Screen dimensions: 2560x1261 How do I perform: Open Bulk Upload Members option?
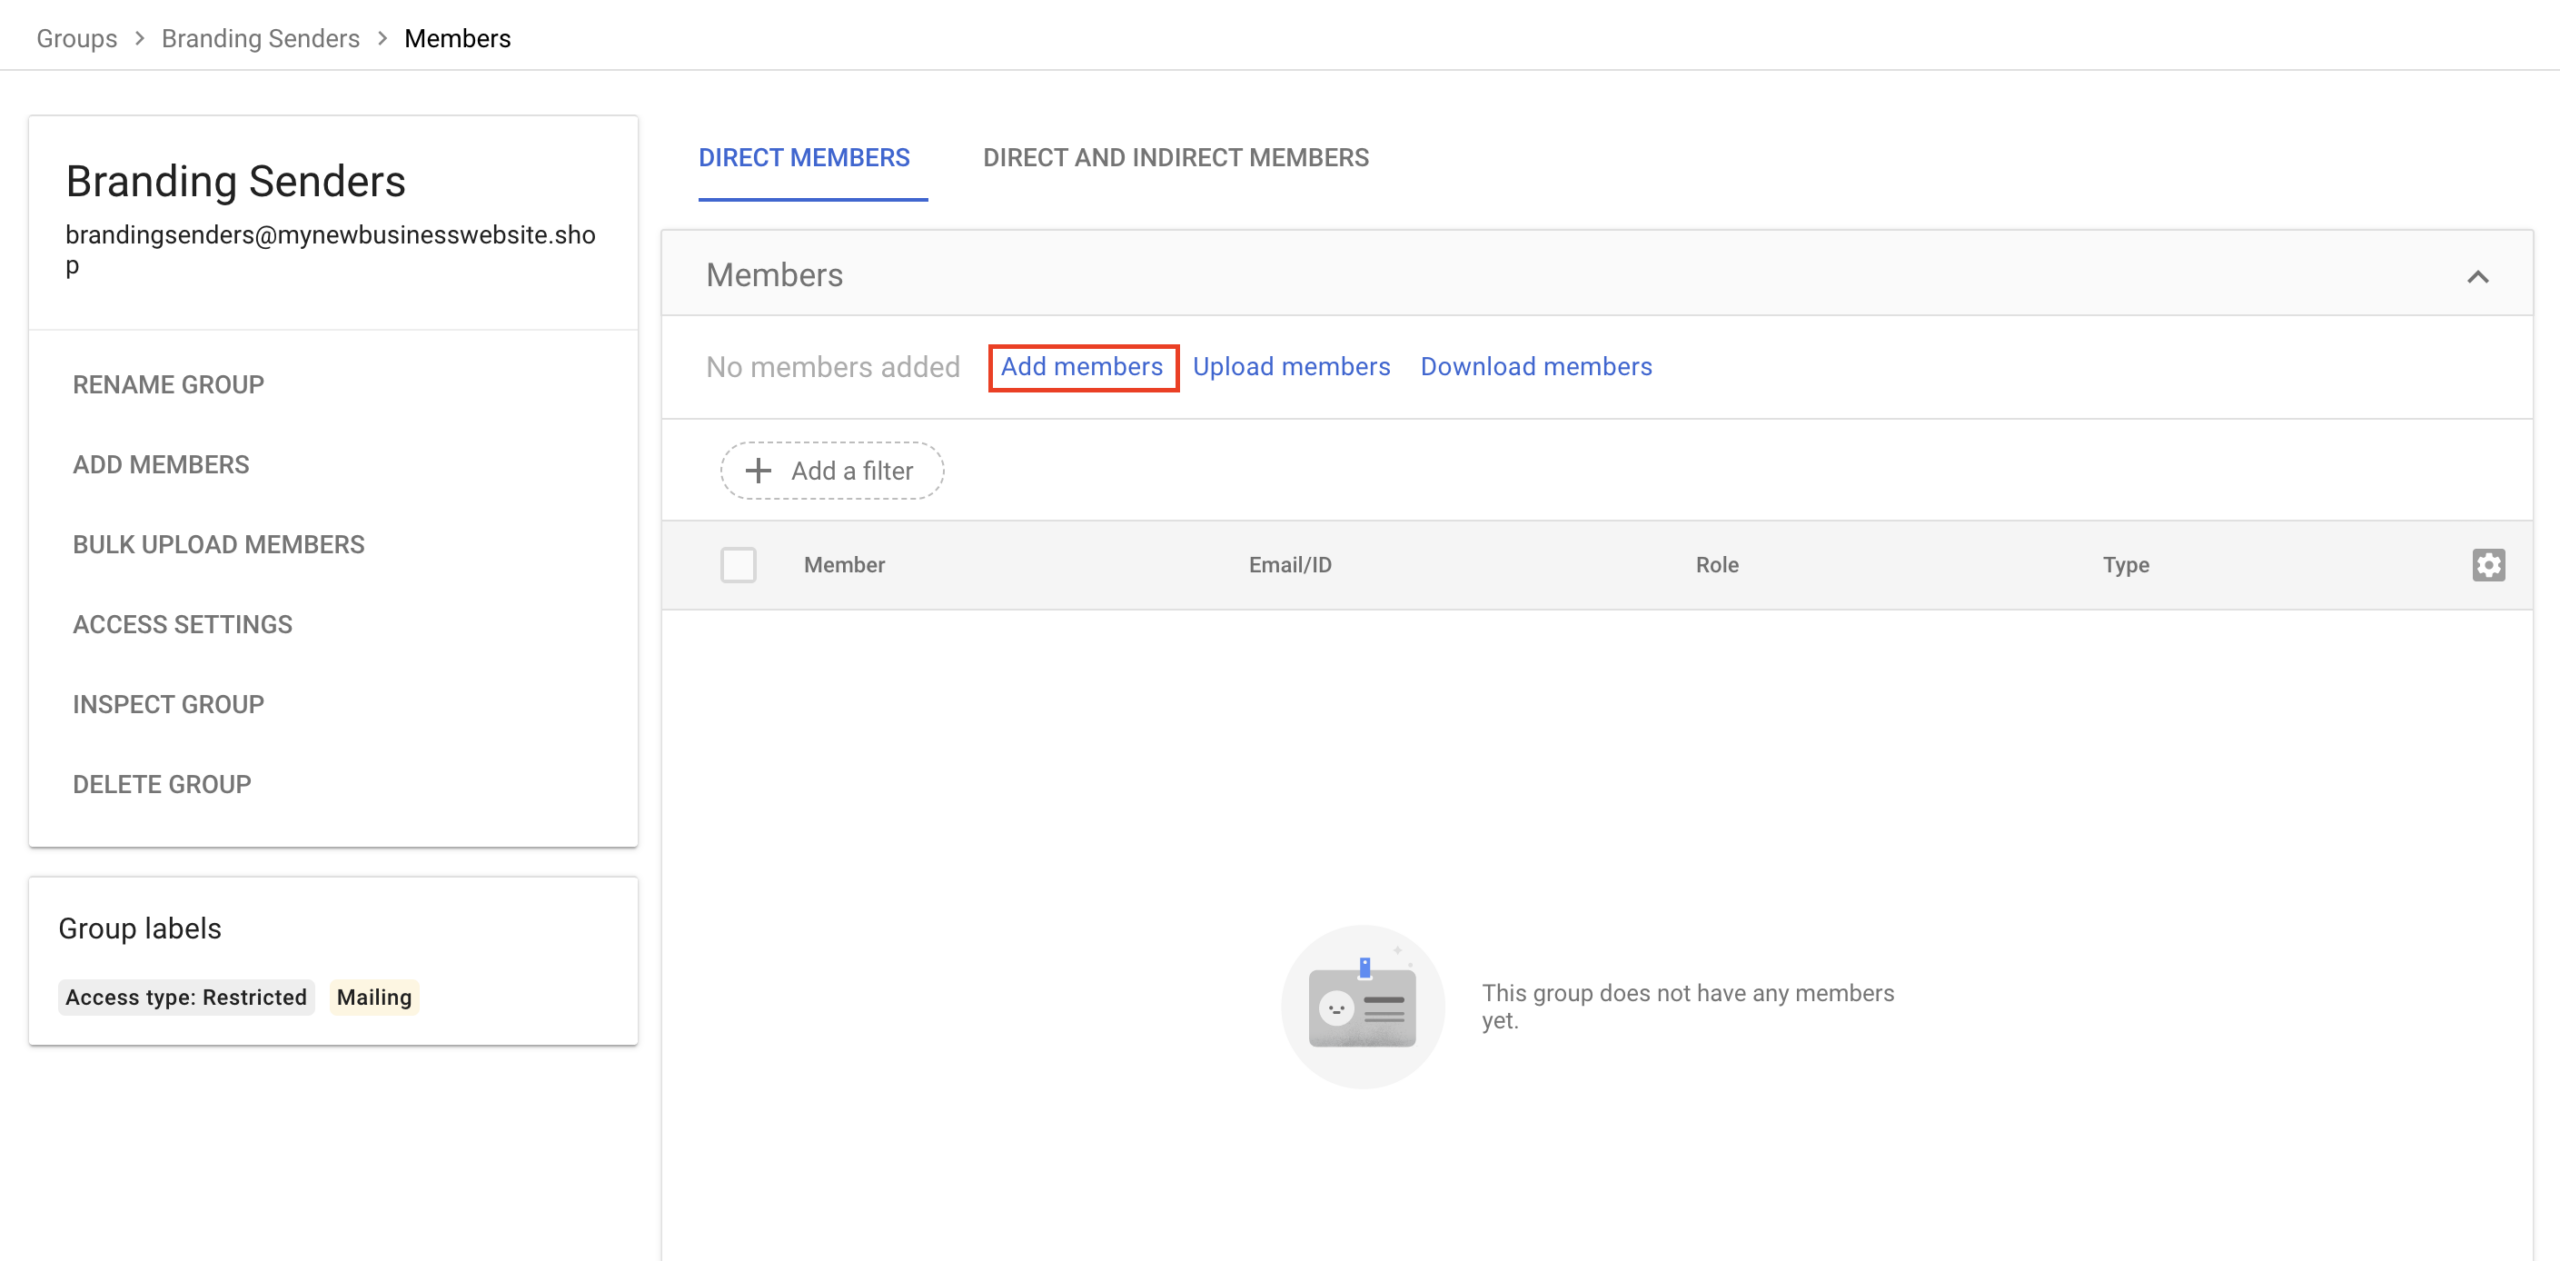tap(218, 545)
